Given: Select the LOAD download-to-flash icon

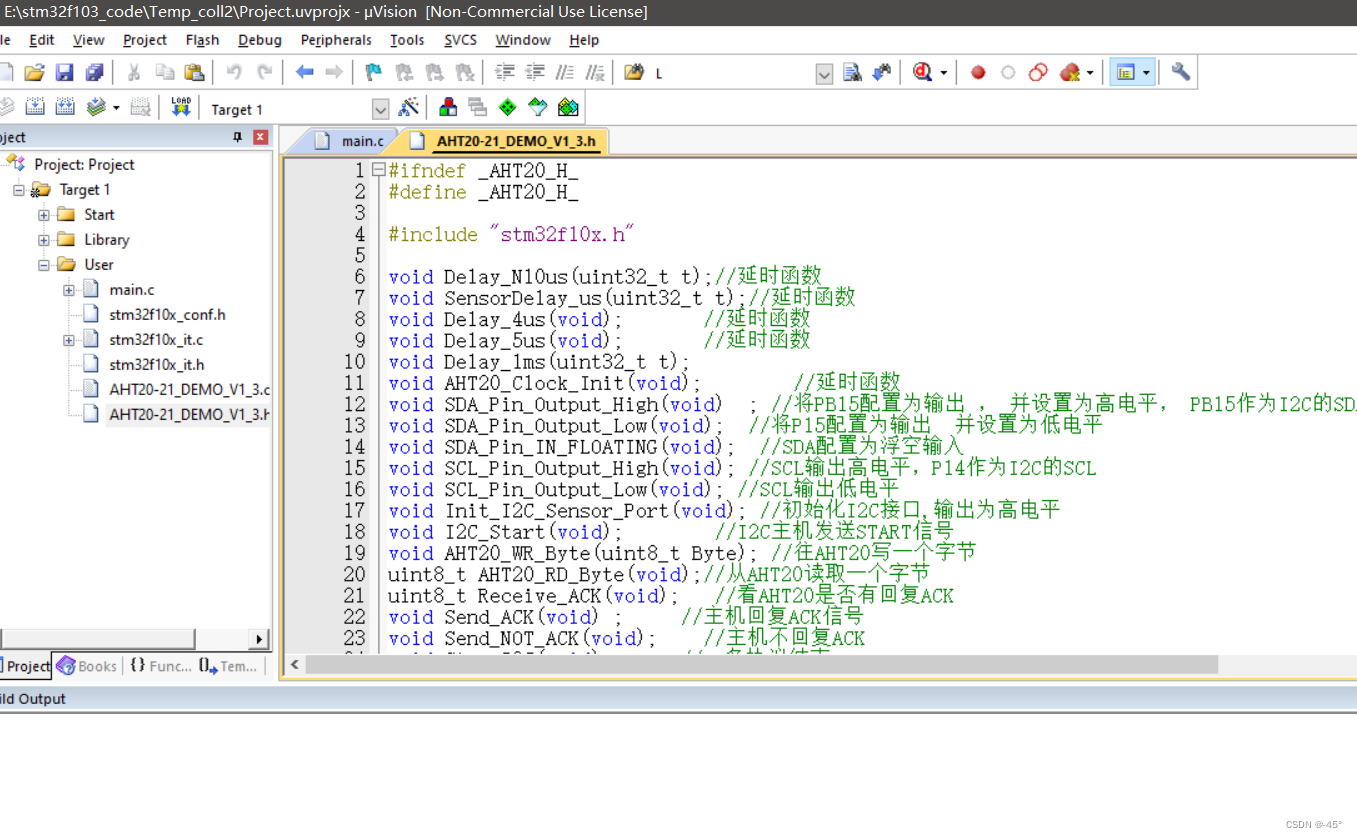Looking at the screenshot, I should coord(182,107).
